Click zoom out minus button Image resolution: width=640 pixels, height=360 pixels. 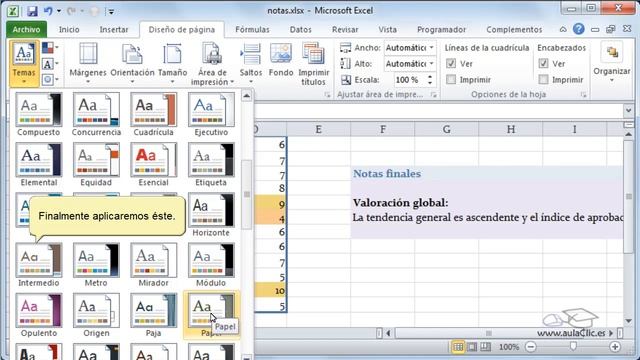click(531, 347)
